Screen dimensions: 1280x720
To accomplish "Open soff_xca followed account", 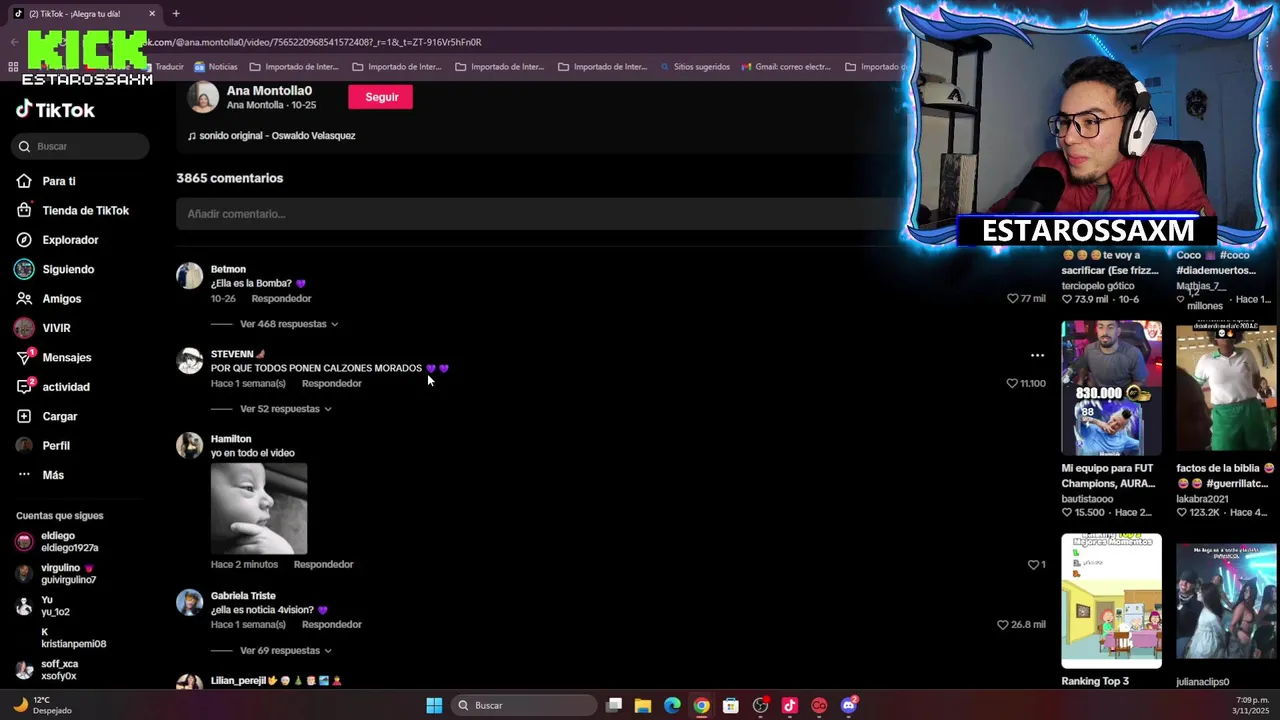I will coord(58,670).
